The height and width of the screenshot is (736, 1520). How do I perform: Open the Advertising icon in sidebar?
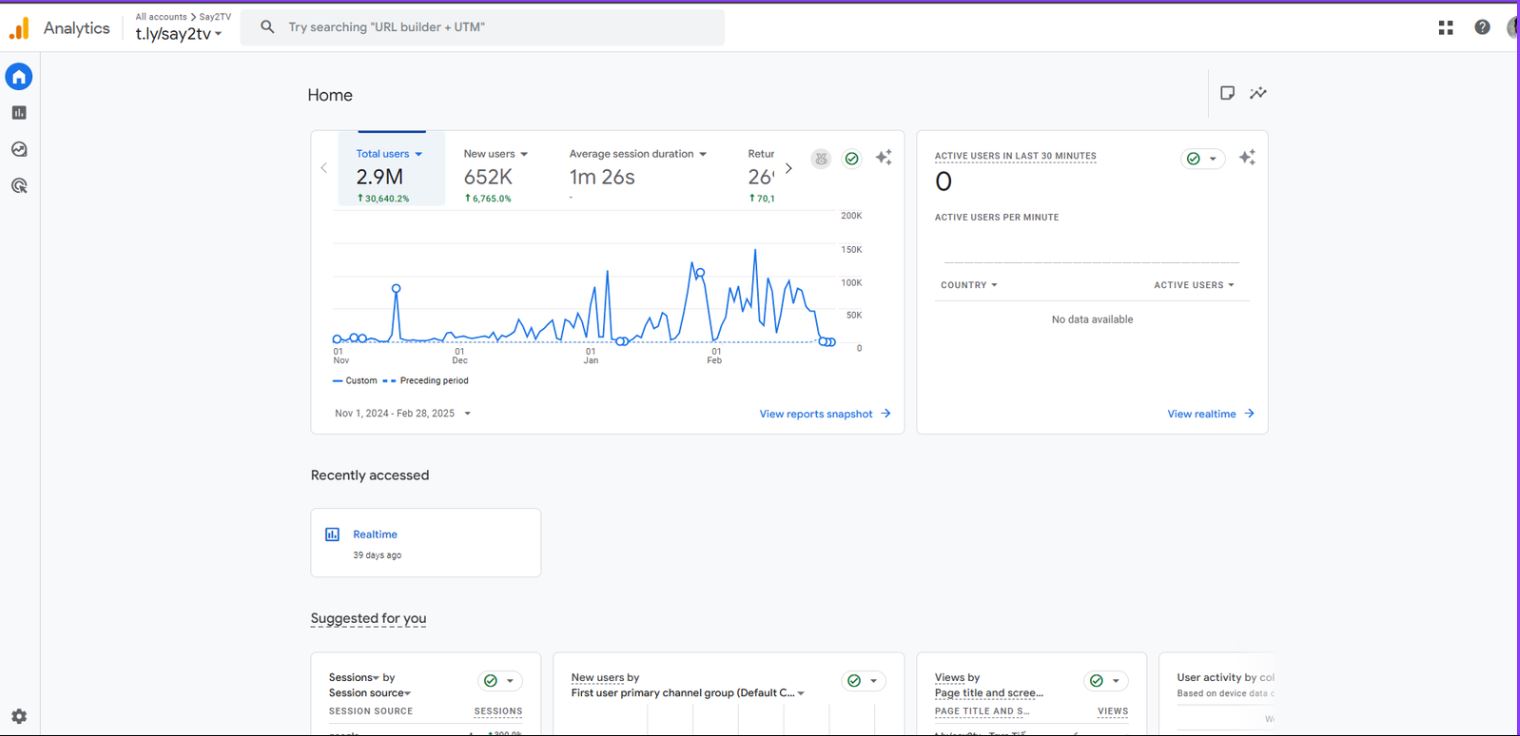pyautogui.click(x=19, y=186)
